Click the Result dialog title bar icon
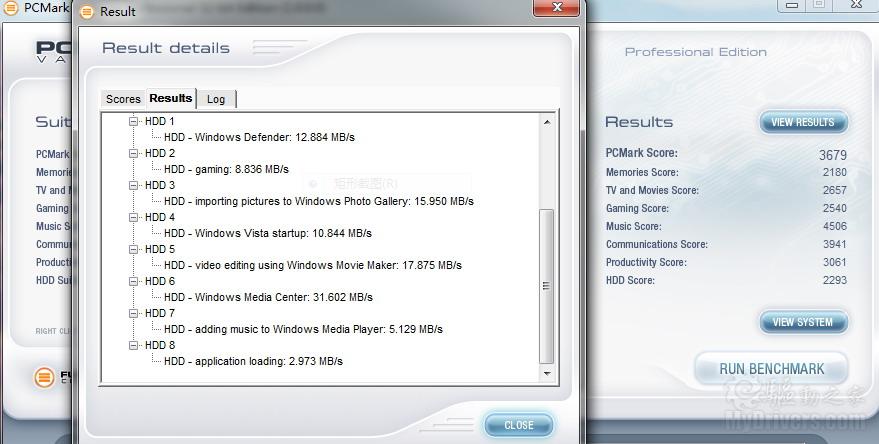Screen dimensions: 879x444 pyautogui.click(x=87, y=12)
